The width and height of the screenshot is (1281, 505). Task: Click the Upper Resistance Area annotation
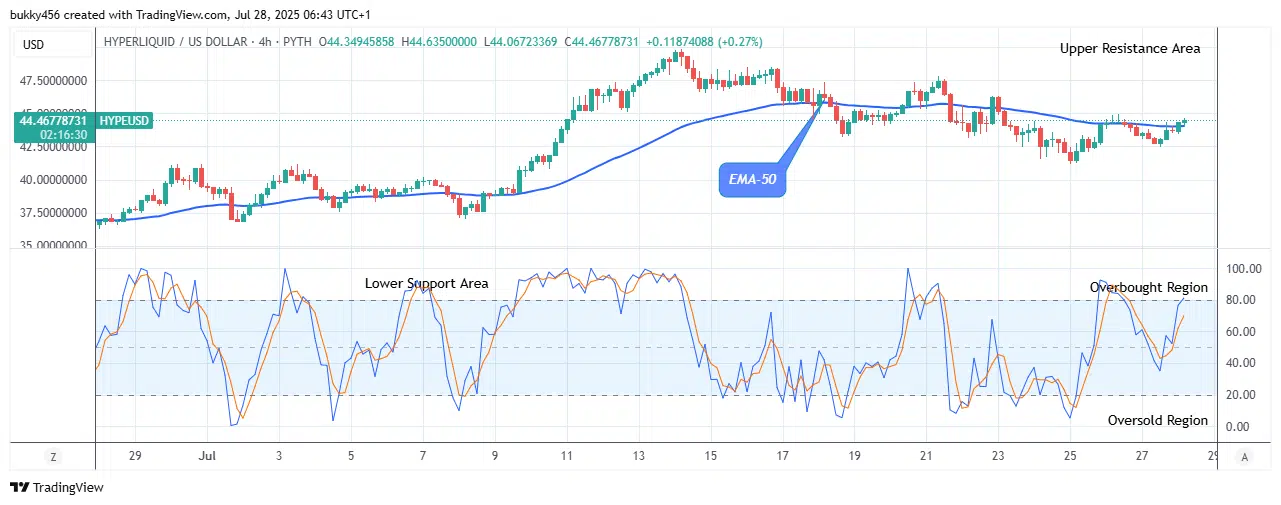point(1130,48)
